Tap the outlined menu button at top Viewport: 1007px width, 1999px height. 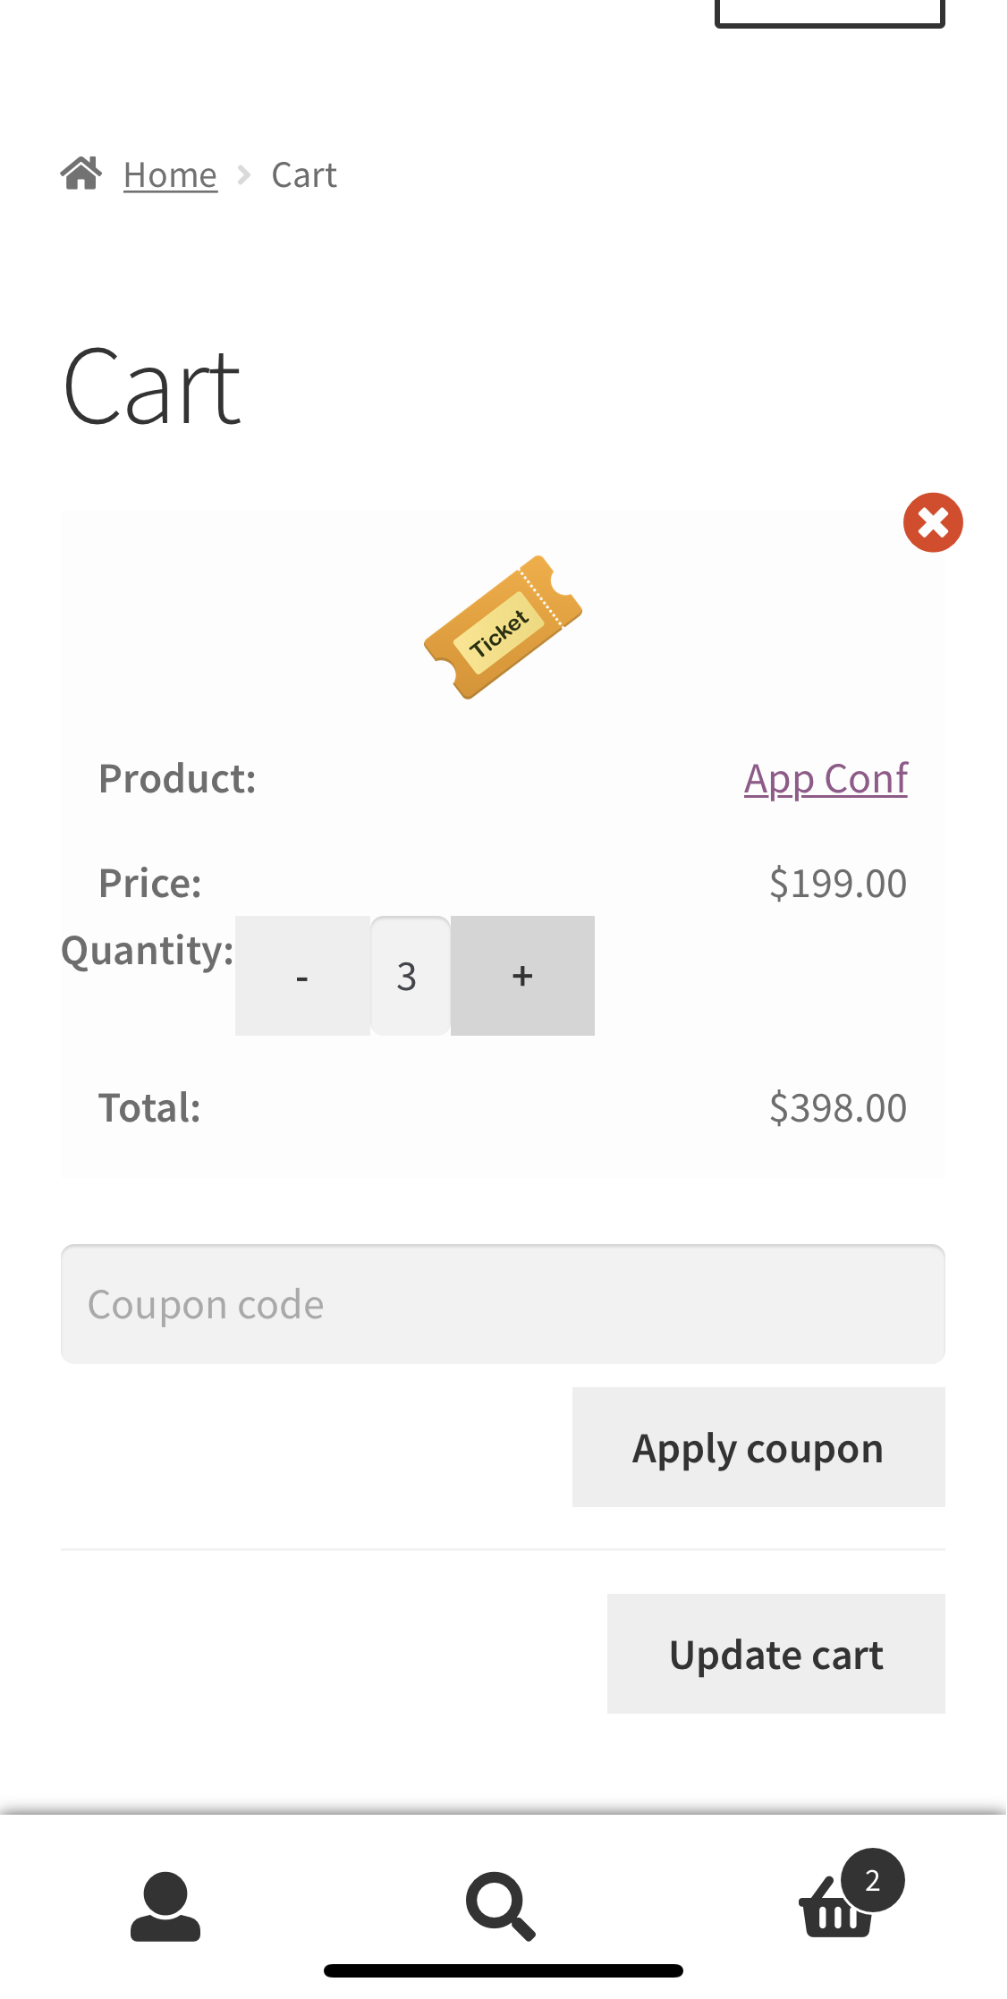[829, 12]
